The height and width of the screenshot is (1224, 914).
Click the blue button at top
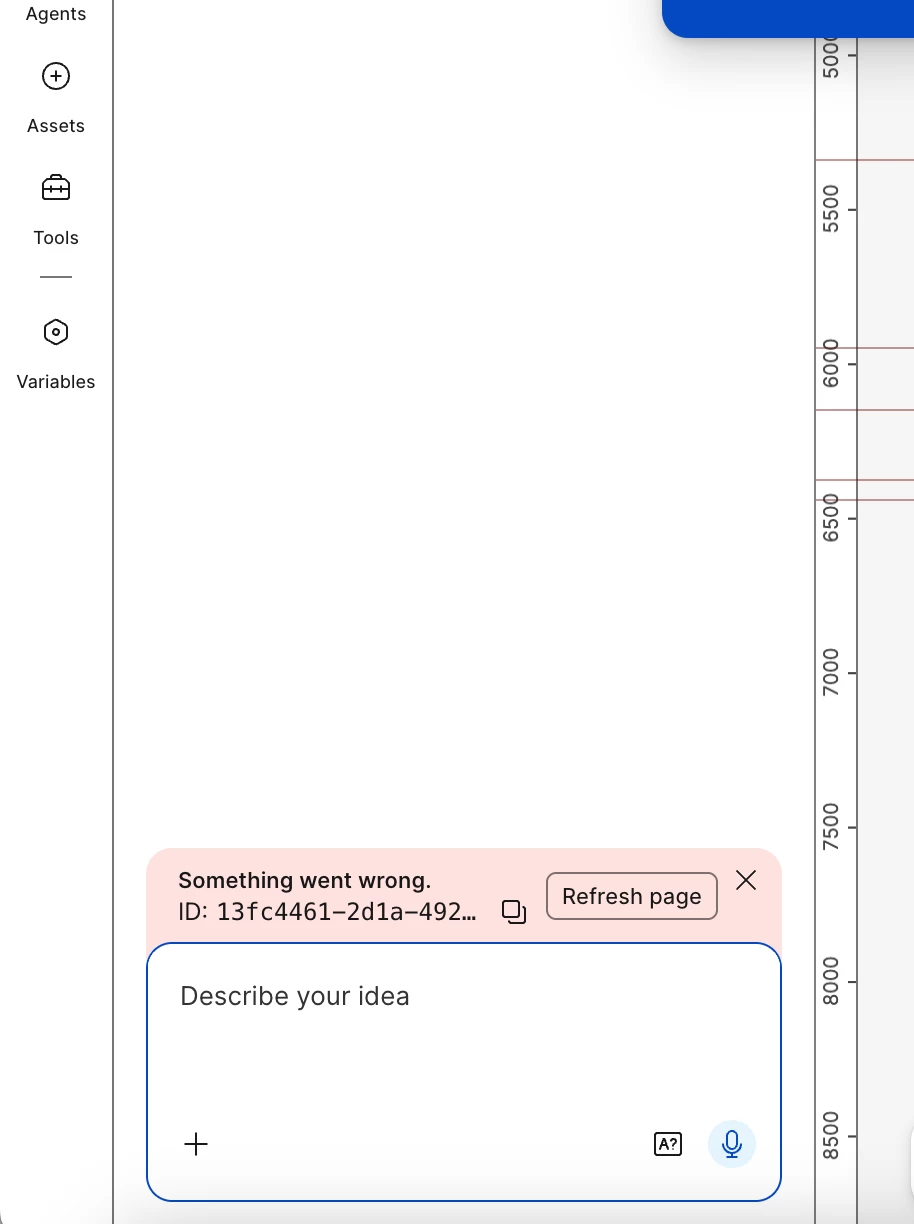coord(788,18)
